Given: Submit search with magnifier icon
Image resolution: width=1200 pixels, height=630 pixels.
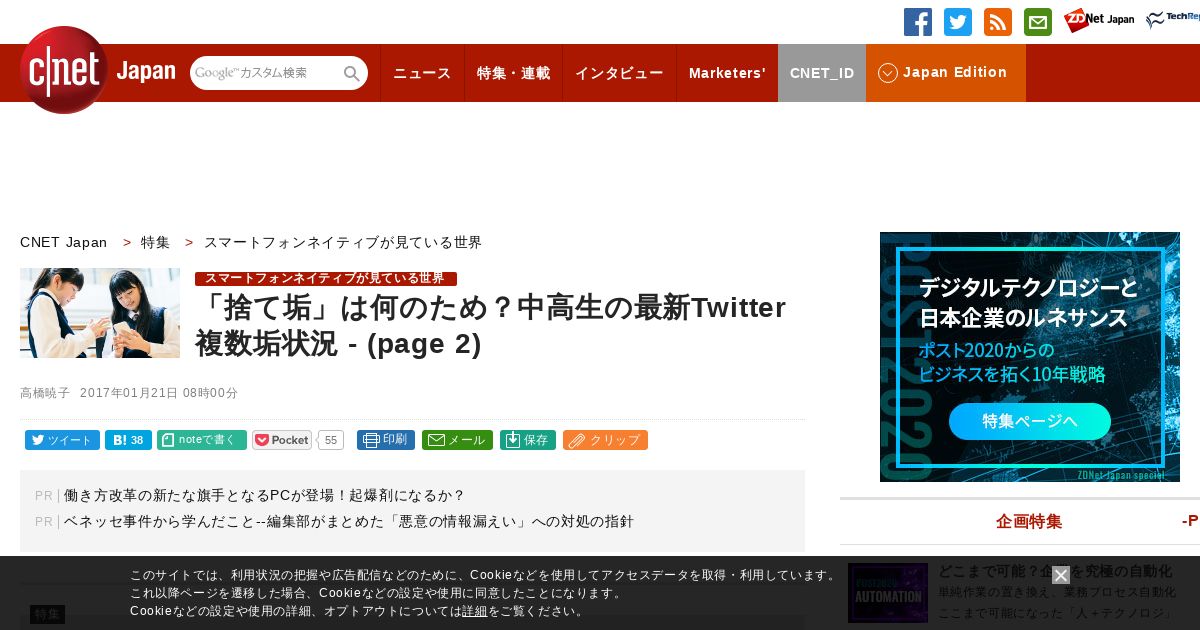Looking at the screenshot, I should [352, 73].
